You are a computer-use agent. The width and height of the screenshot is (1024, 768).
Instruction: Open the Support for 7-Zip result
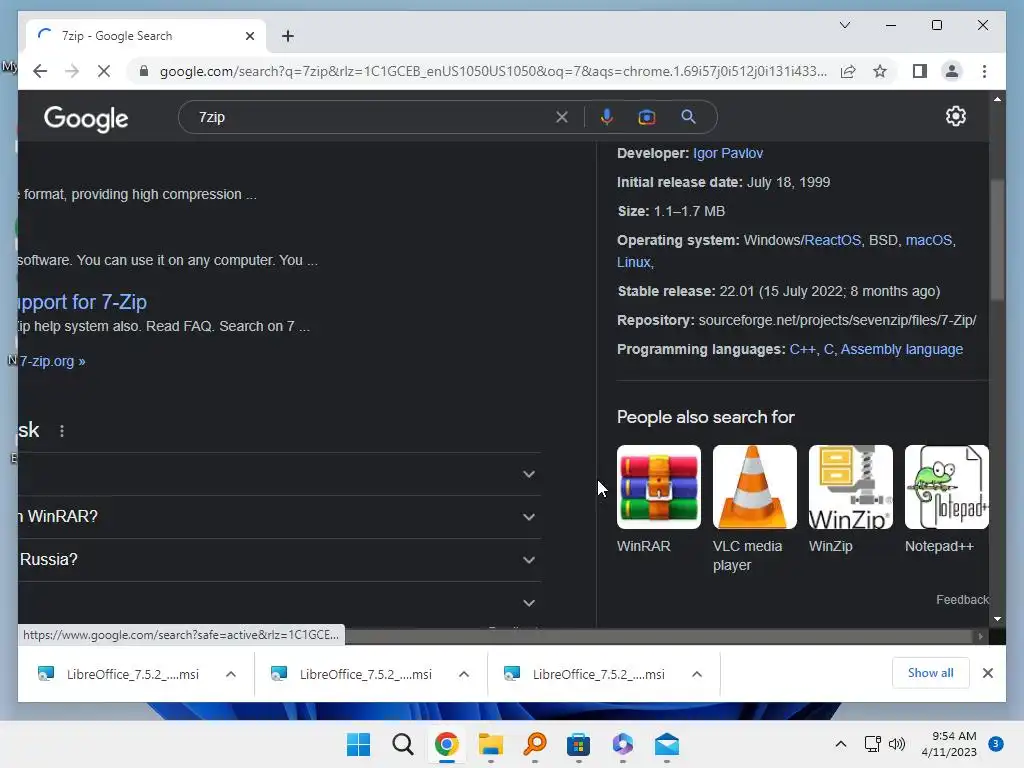(82, 302)
